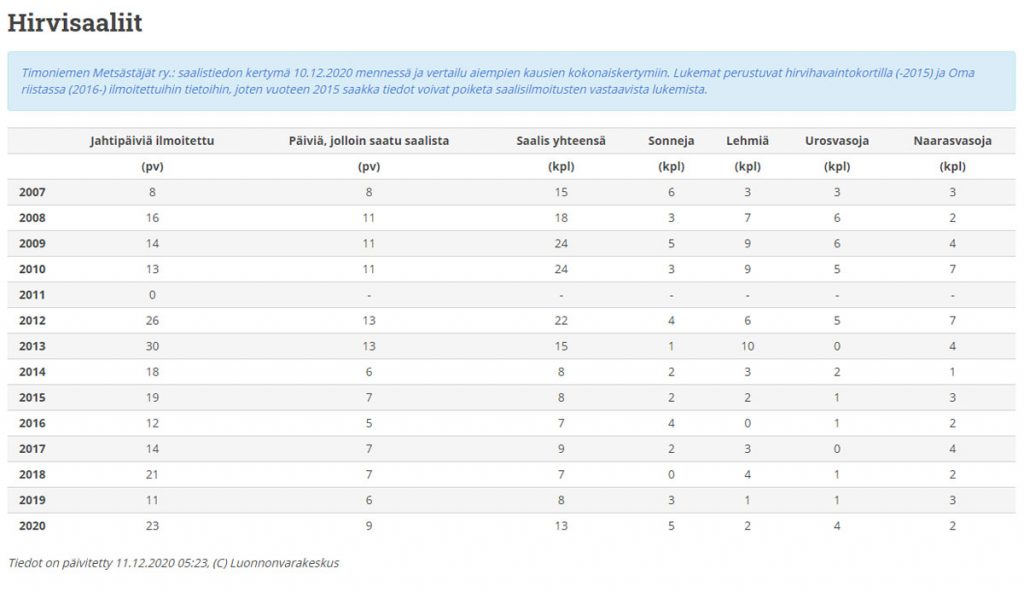Select the 2007 row label
Viewport: 1024px width, 592px height.
(32, 192)
